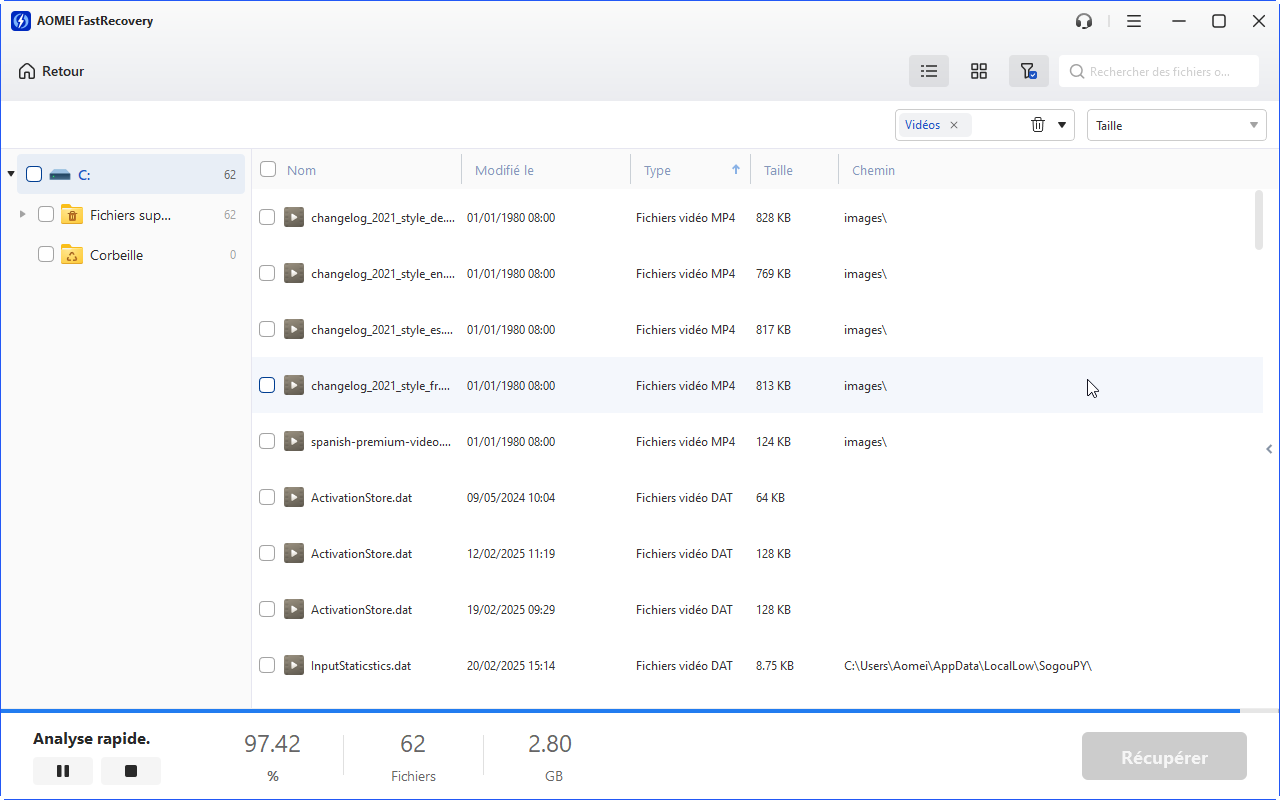Open the filter options icon
Image resolution: width=1280 pixels, height=800 pixels.
[x=1028, y=71]
